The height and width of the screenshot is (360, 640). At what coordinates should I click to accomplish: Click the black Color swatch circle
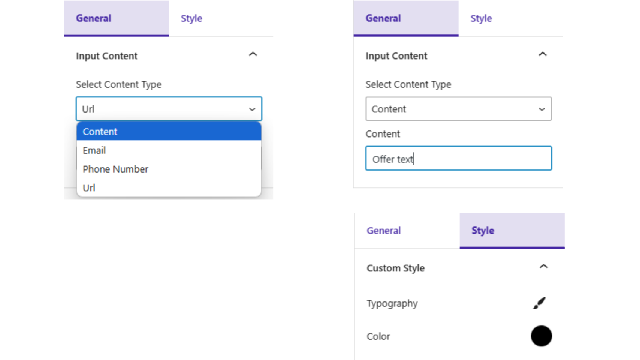pos(541,336)
